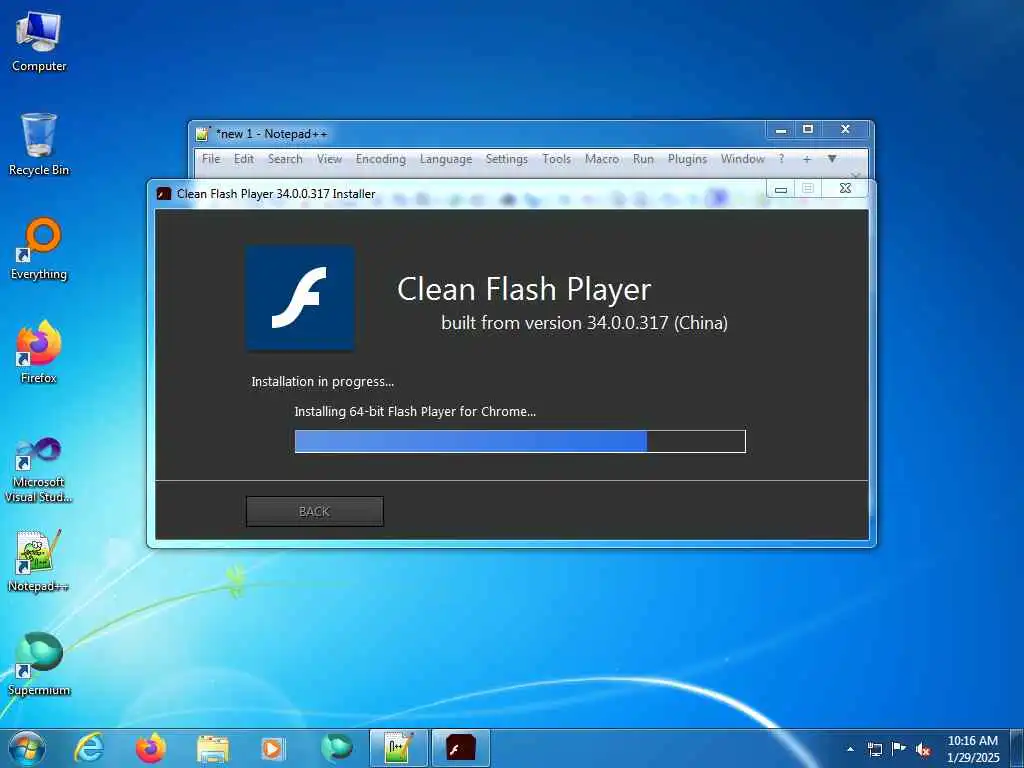Select the Microsoft Visual Studio shortcut

(x=39, y=471)
